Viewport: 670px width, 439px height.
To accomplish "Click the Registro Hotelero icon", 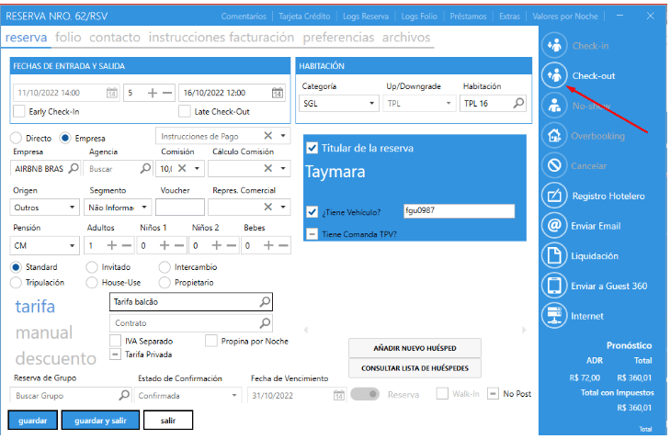I will click(553, 195).
